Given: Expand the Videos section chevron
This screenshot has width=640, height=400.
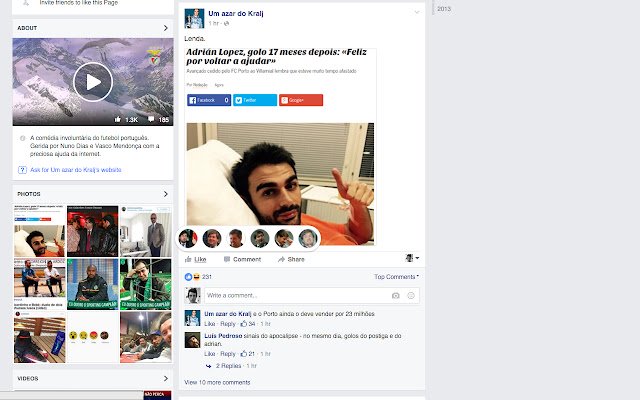Looking at the screenshot, I should tap(165, 378).
